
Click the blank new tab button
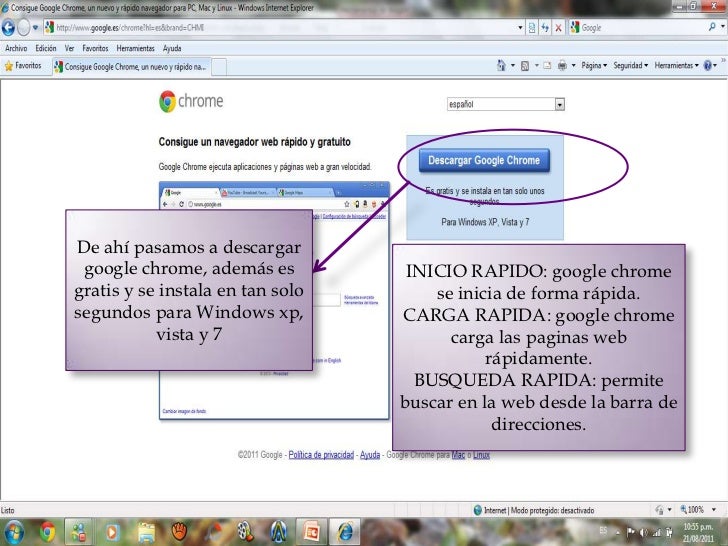coord(219,67)
